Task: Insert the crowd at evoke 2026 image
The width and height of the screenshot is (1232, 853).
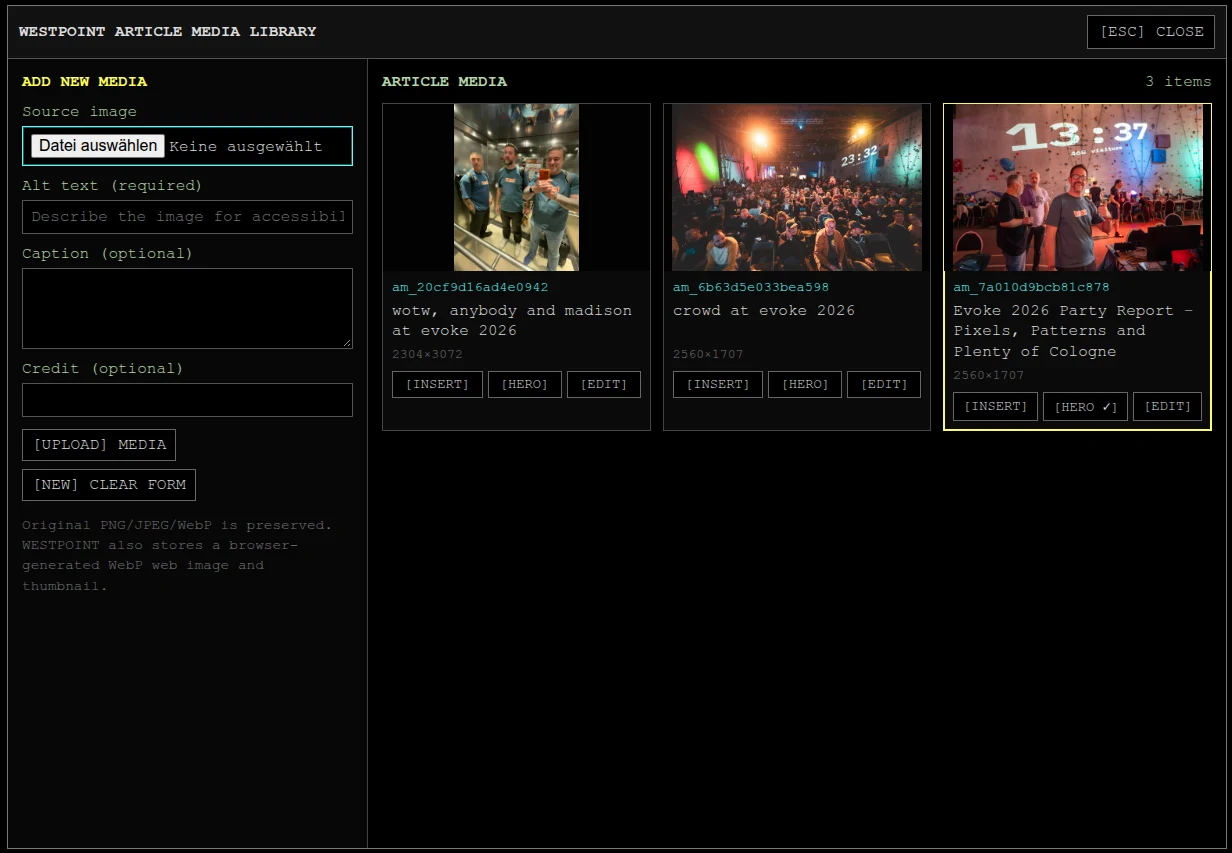Action: (x=718, y=385)
